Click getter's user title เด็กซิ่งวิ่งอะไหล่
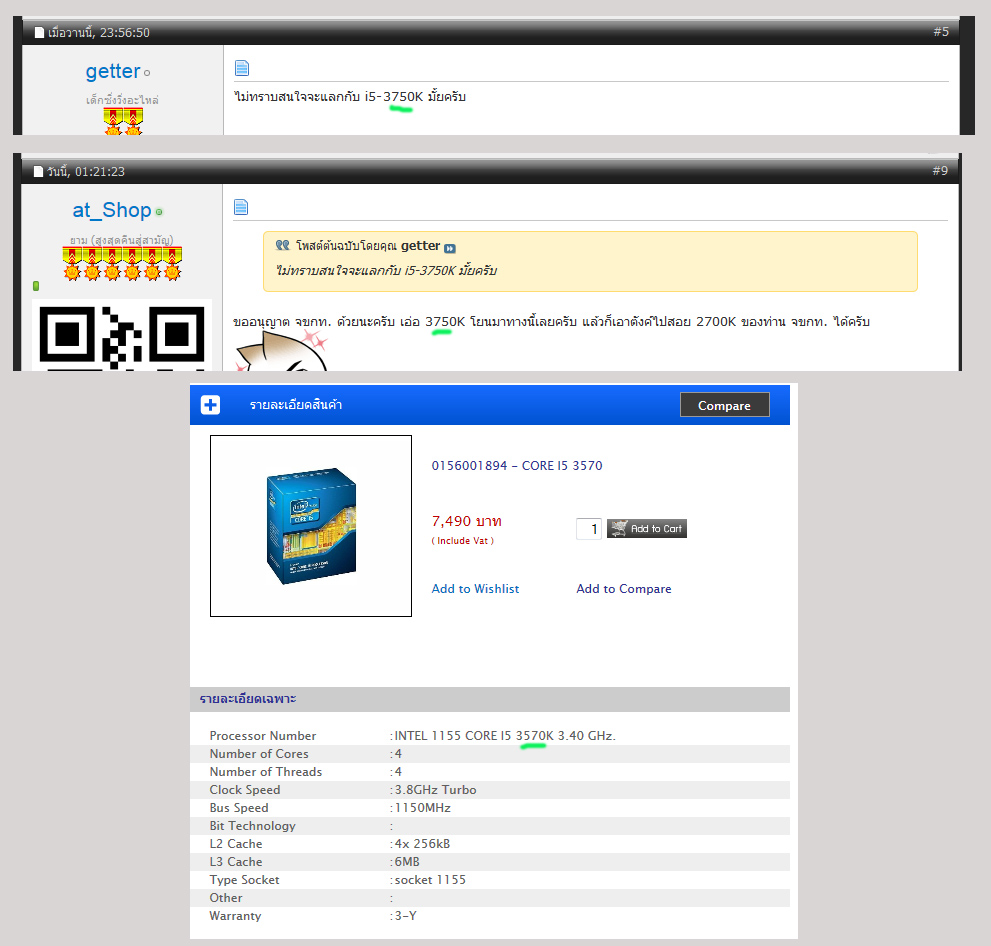Viewport: 991px width, 946px height. coord(123,100)
